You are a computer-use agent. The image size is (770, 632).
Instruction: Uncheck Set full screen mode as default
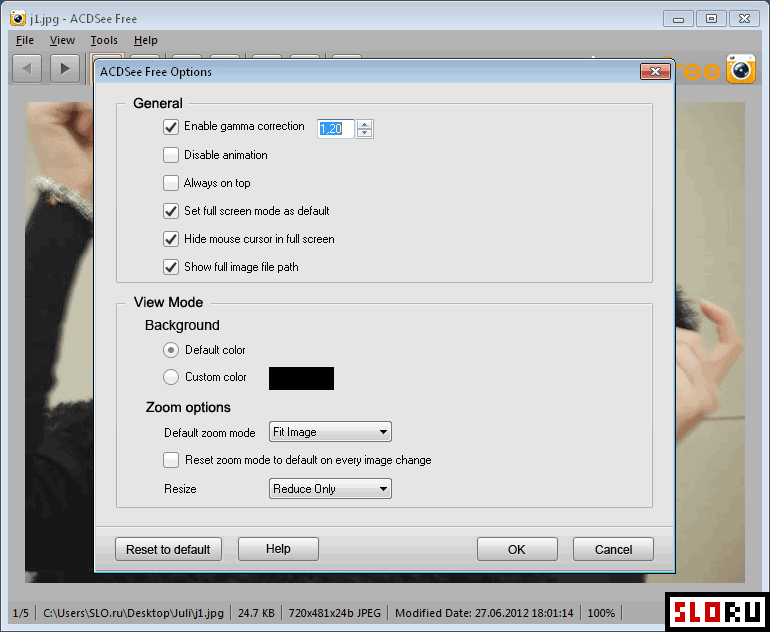tap(171, 211)
